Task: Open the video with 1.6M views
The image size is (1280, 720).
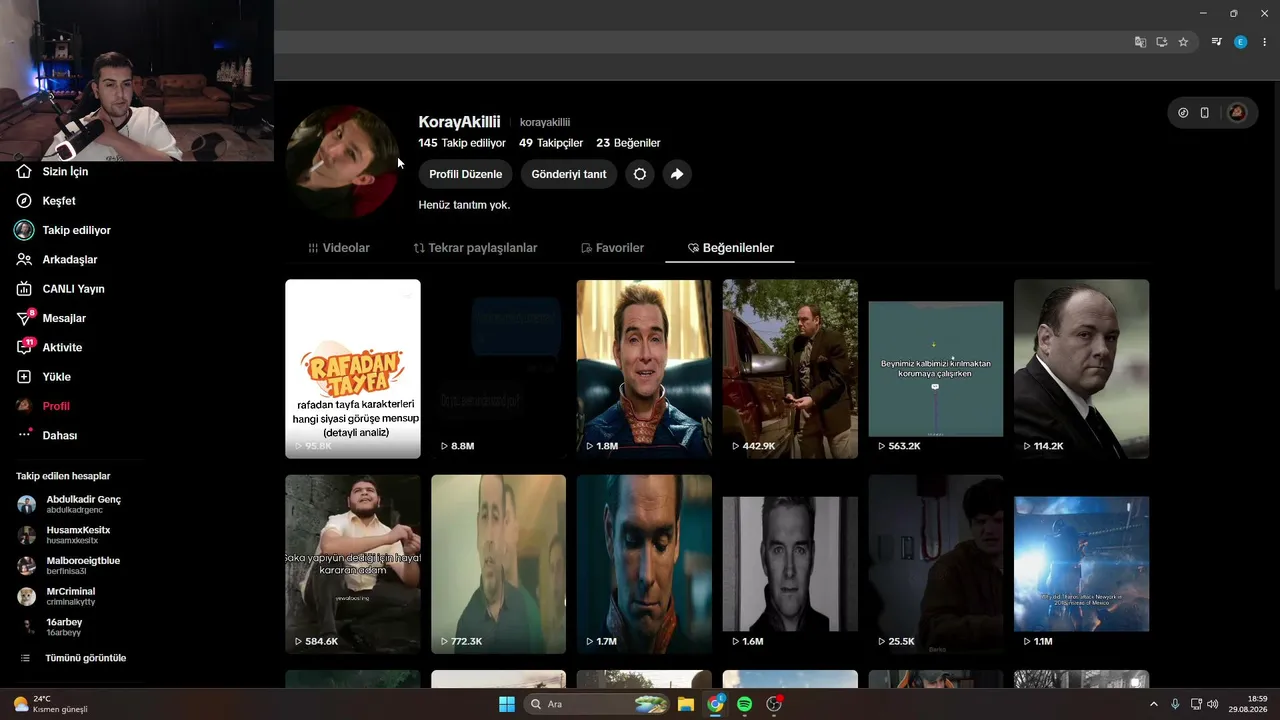Action: coord(790,564)
